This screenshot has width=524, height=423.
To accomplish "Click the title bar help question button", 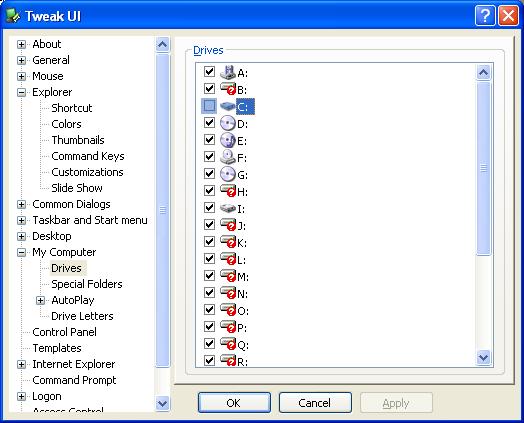I will click(x=485, y=16).
